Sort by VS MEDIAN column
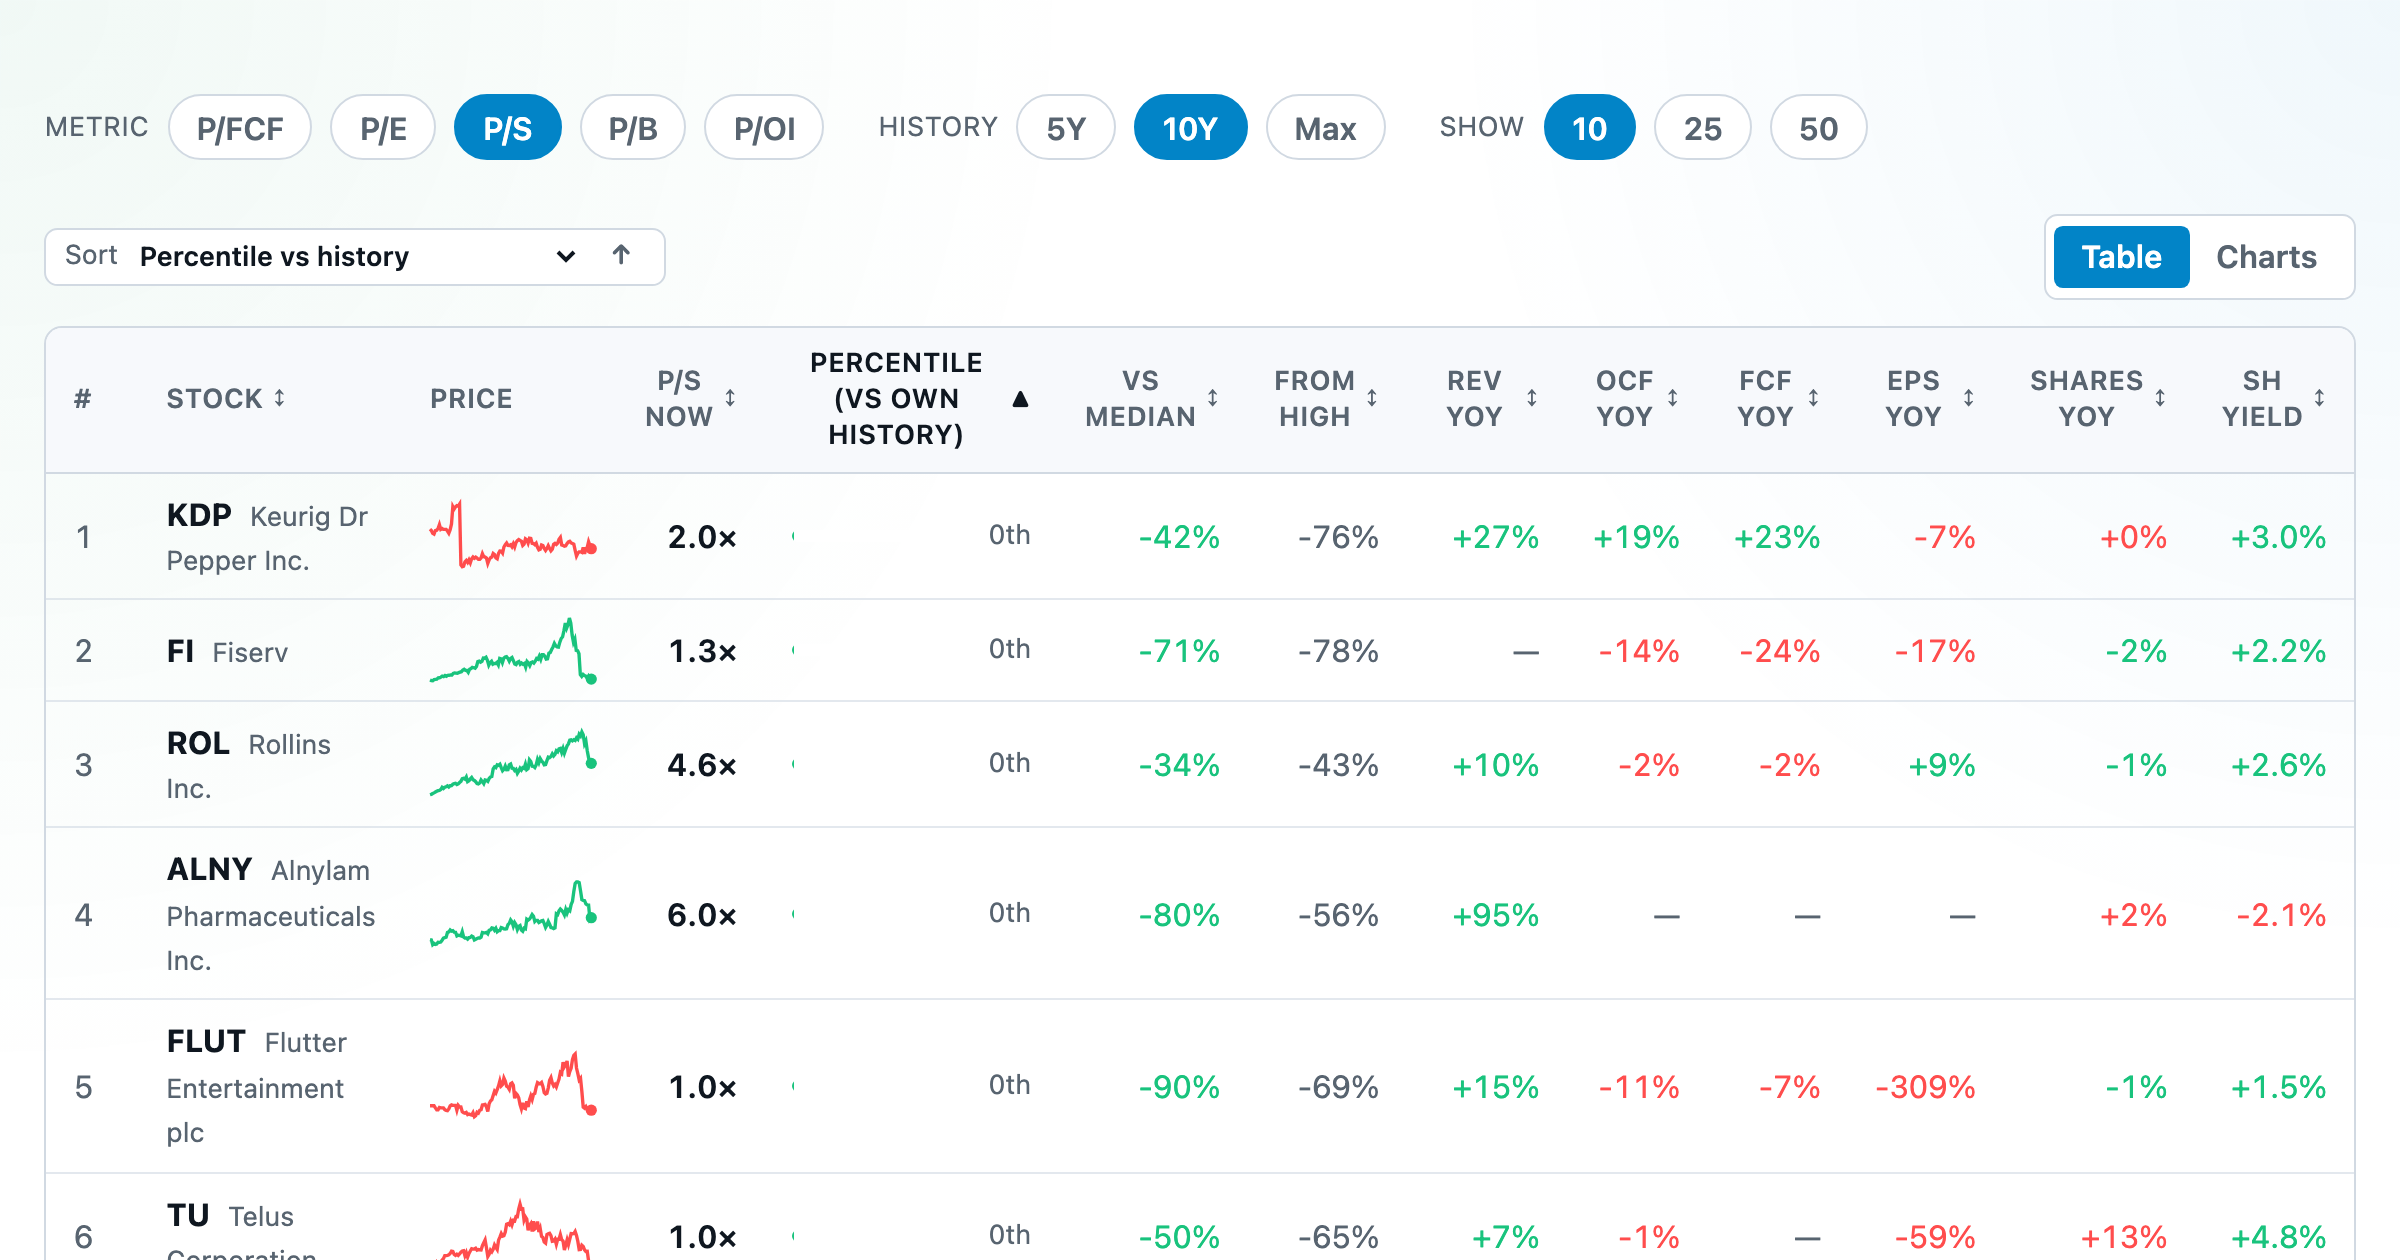2400x1260 pixels. (x=1152, y=398)
